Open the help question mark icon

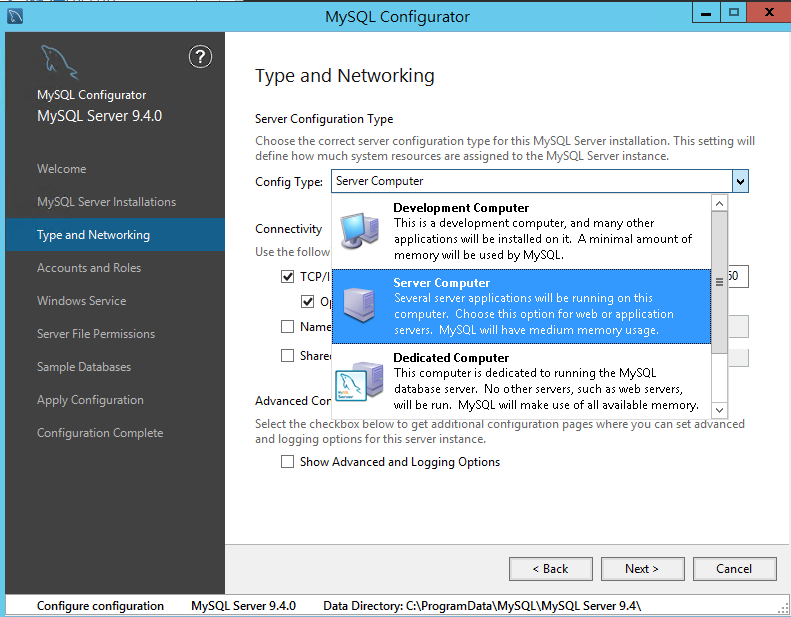(x=200, y=57)
